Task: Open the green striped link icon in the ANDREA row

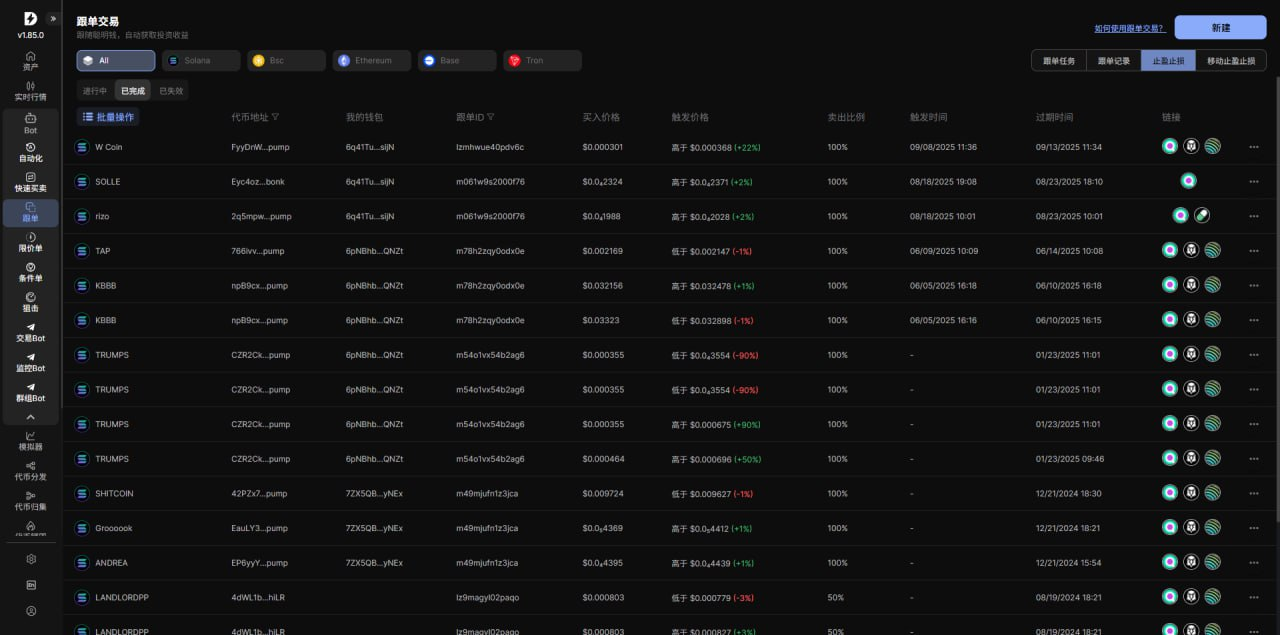Action: pos(1212,562)
